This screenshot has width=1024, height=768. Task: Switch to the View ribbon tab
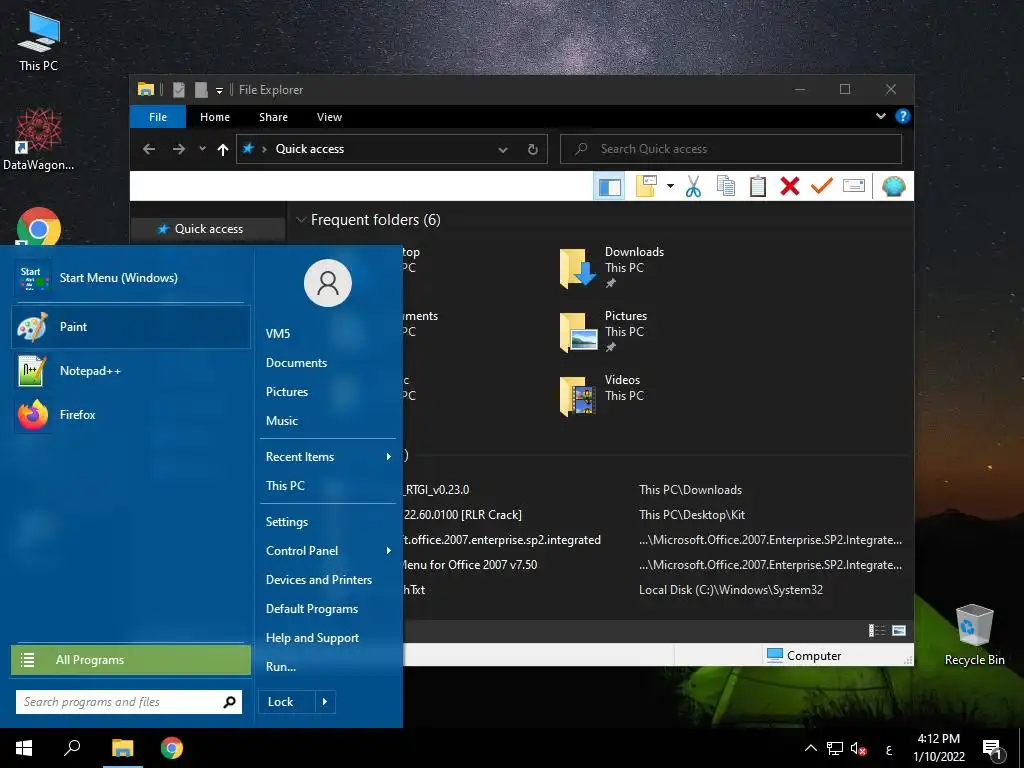click(x=329, y=117)
